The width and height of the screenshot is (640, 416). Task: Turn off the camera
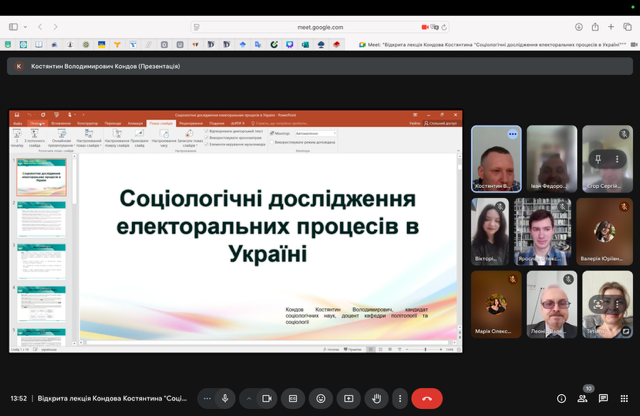pyautogui.click(x=267, y=398)
